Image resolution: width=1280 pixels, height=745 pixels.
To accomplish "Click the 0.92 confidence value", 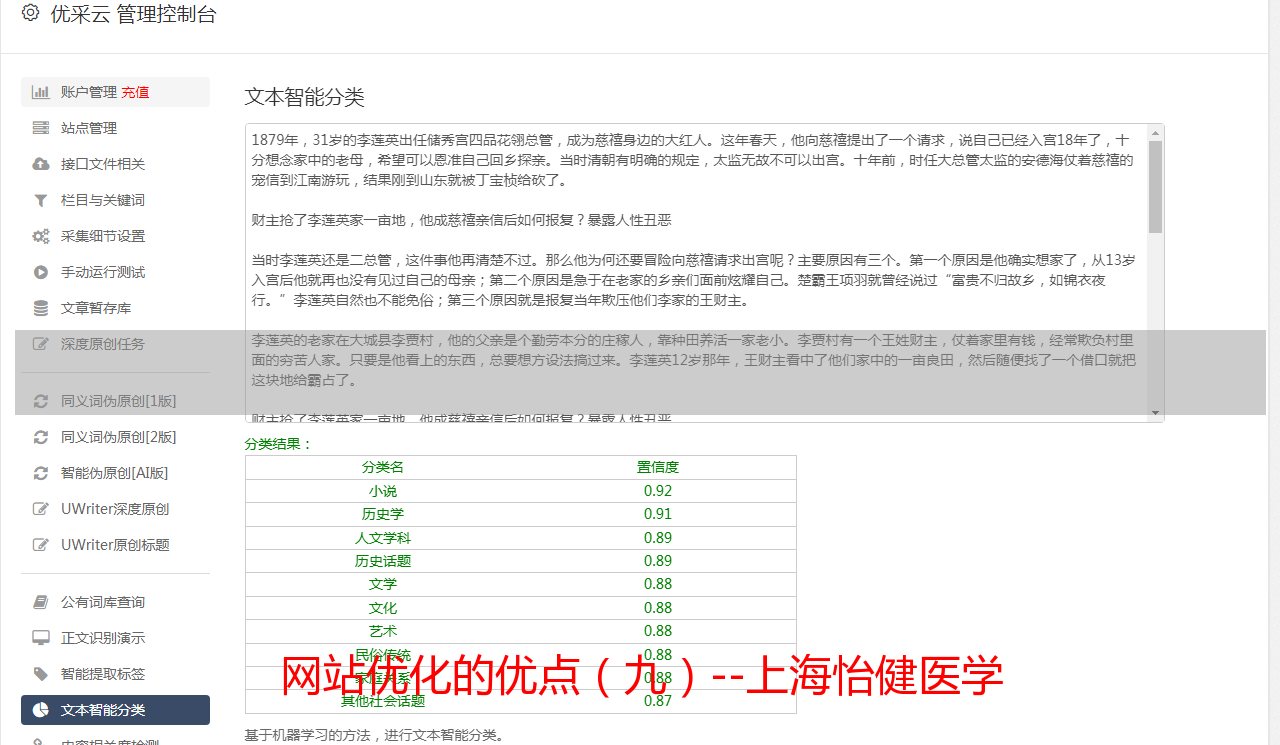I will tap(658, 491).
